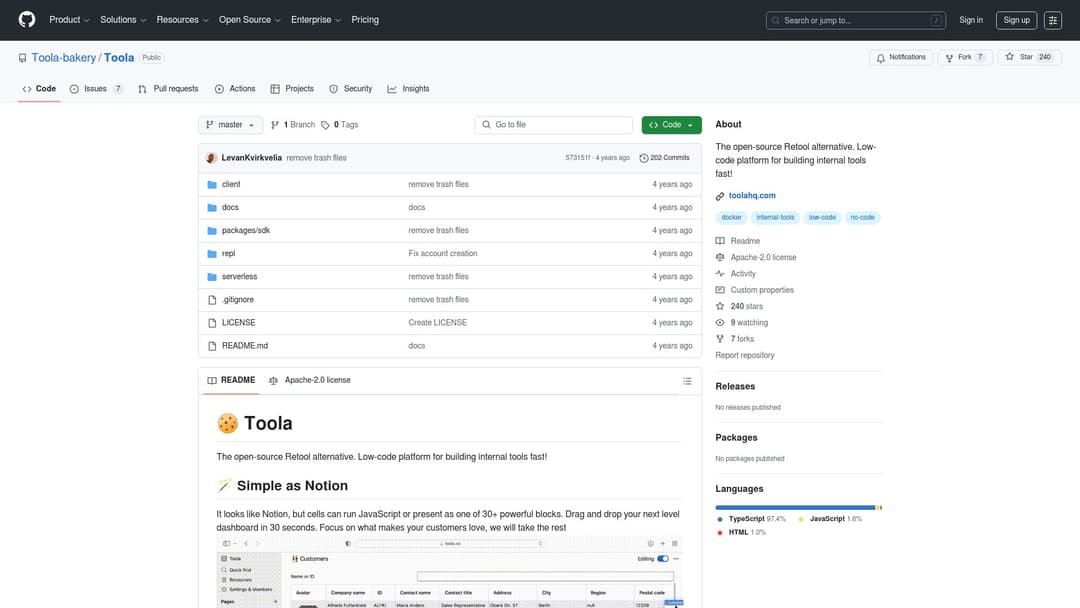
Task: Open the packages/sdk folder
Action: tap(246, 231)
